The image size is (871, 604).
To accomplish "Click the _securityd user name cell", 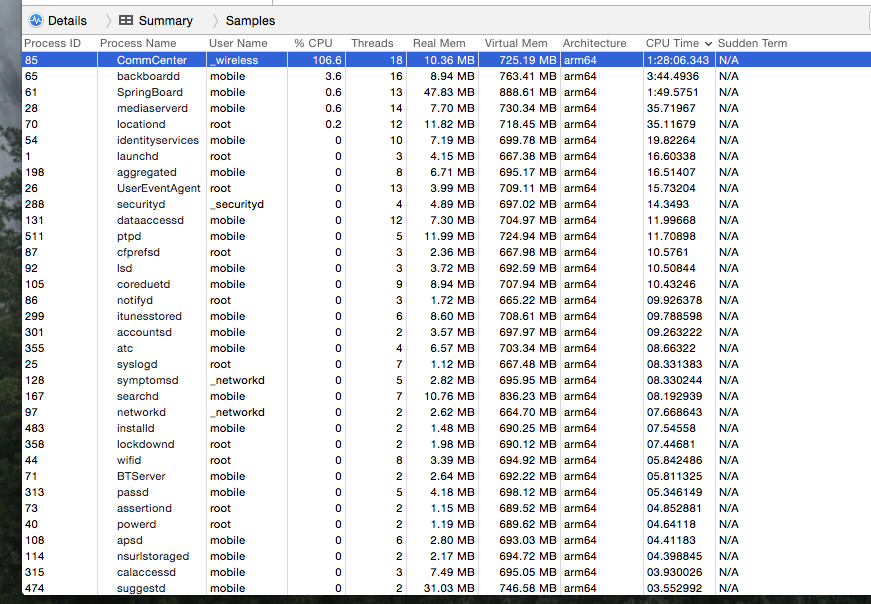I will tap(237, 204).
